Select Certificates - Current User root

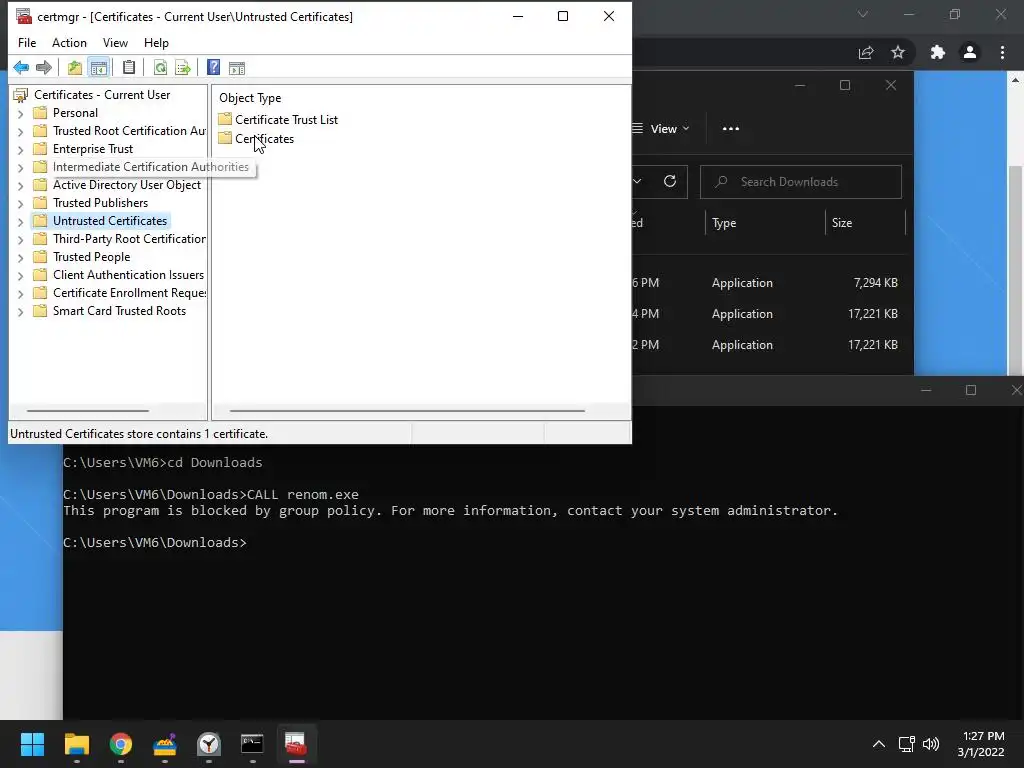(102, 95)
